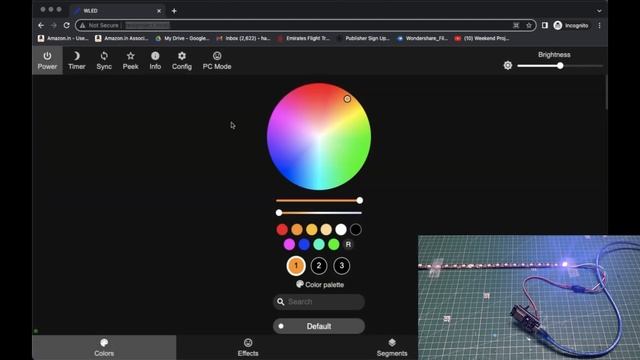Click the Incognito profile indicator

pos(571,25)
